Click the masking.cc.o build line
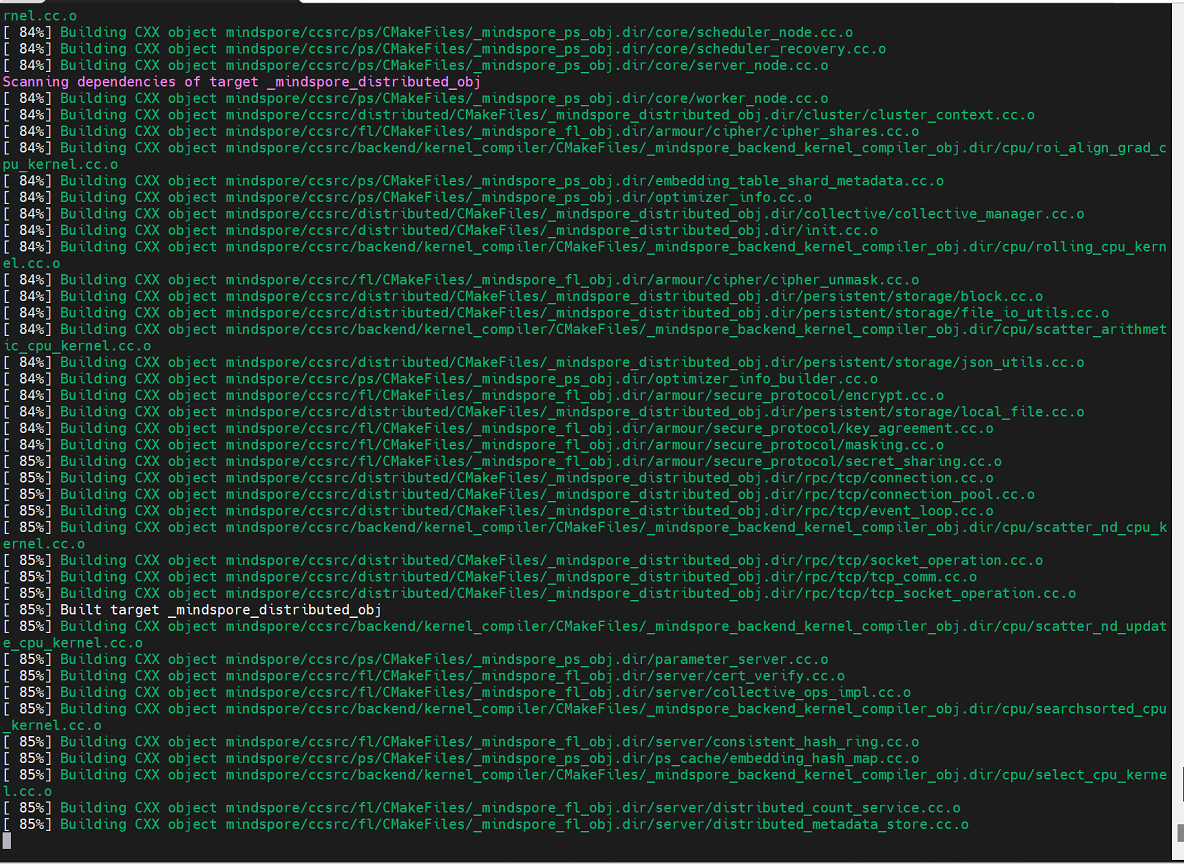Screen dimensions: 1184x866 click(473, 445)
